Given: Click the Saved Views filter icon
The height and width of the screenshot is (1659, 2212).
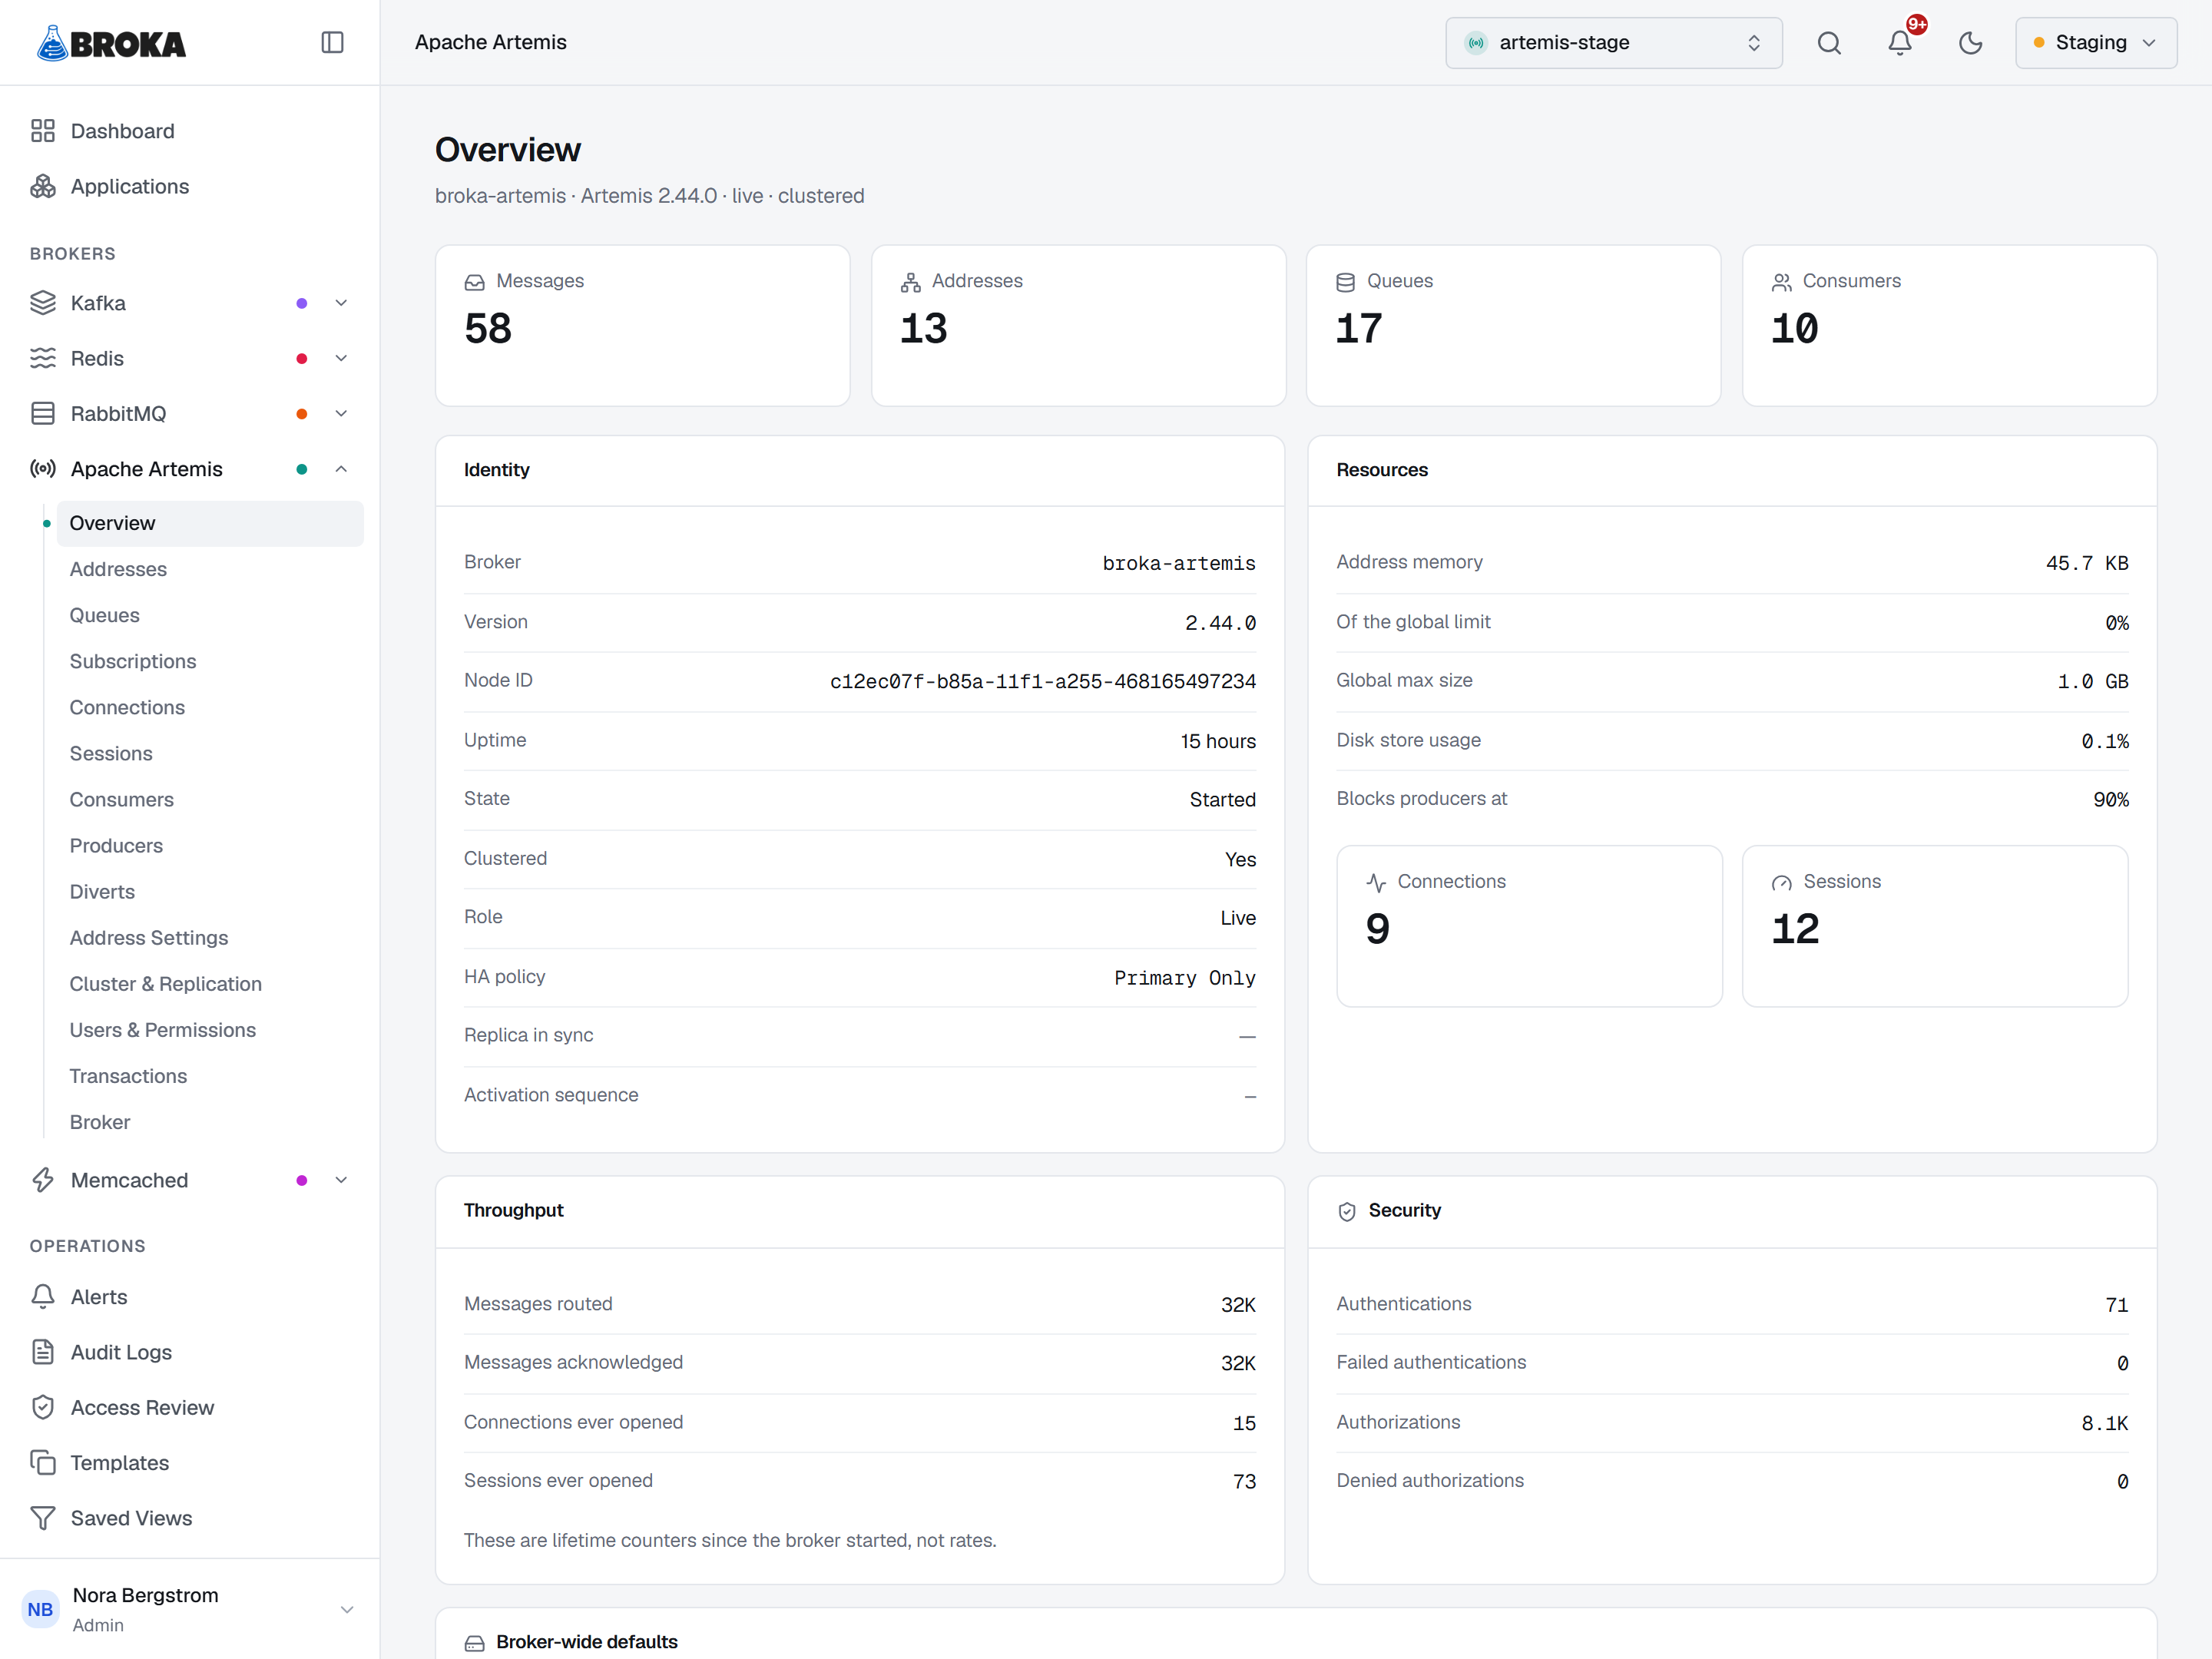Looking at the screenshot, I should pyautogui.click(x=43, y=1518).
